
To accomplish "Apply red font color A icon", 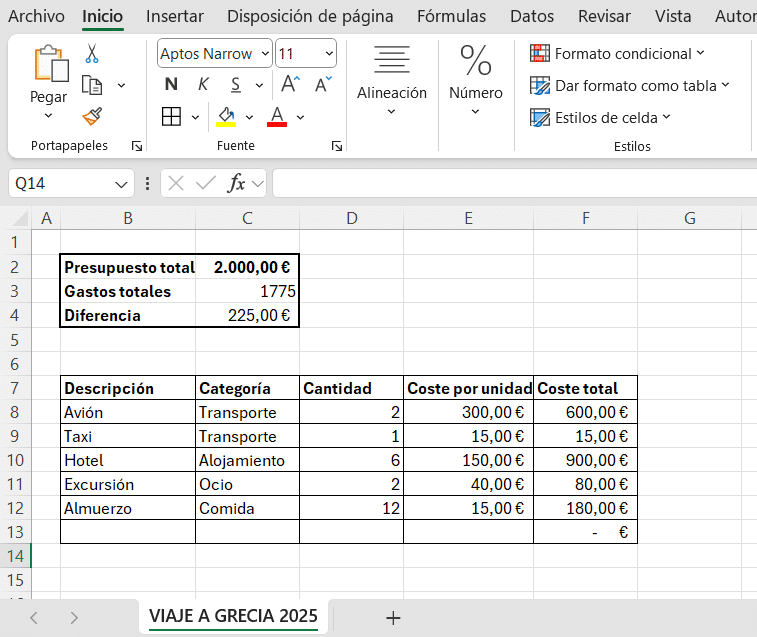I will coord(277,116).
